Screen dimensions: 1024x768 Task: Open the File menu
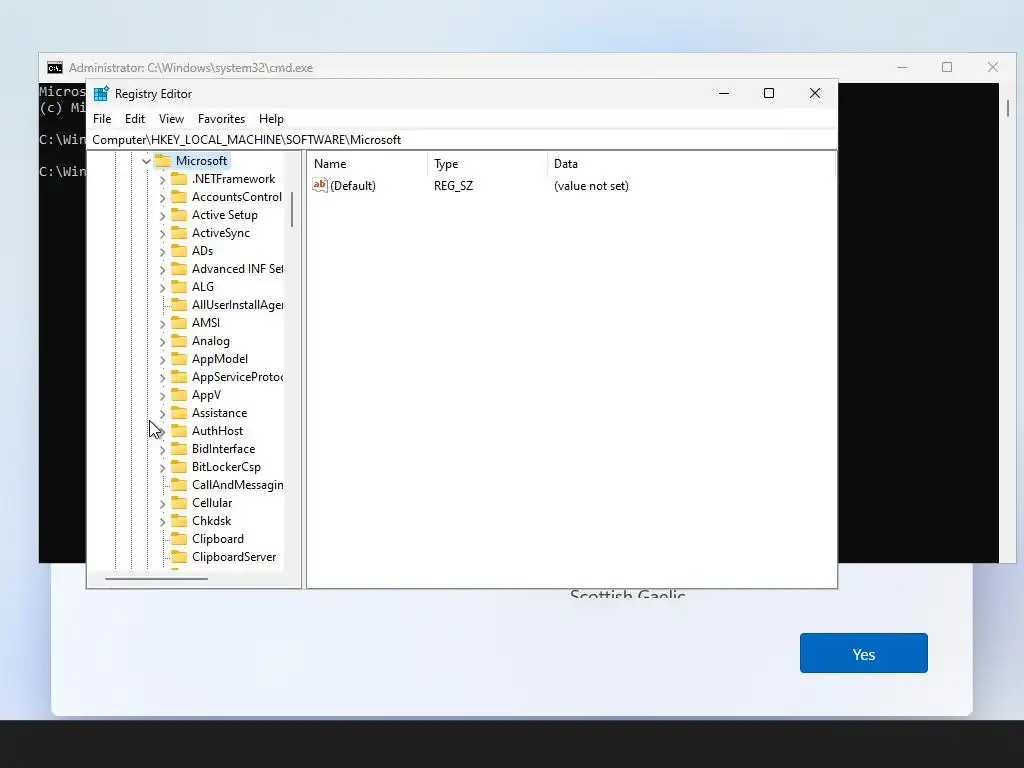102,119
